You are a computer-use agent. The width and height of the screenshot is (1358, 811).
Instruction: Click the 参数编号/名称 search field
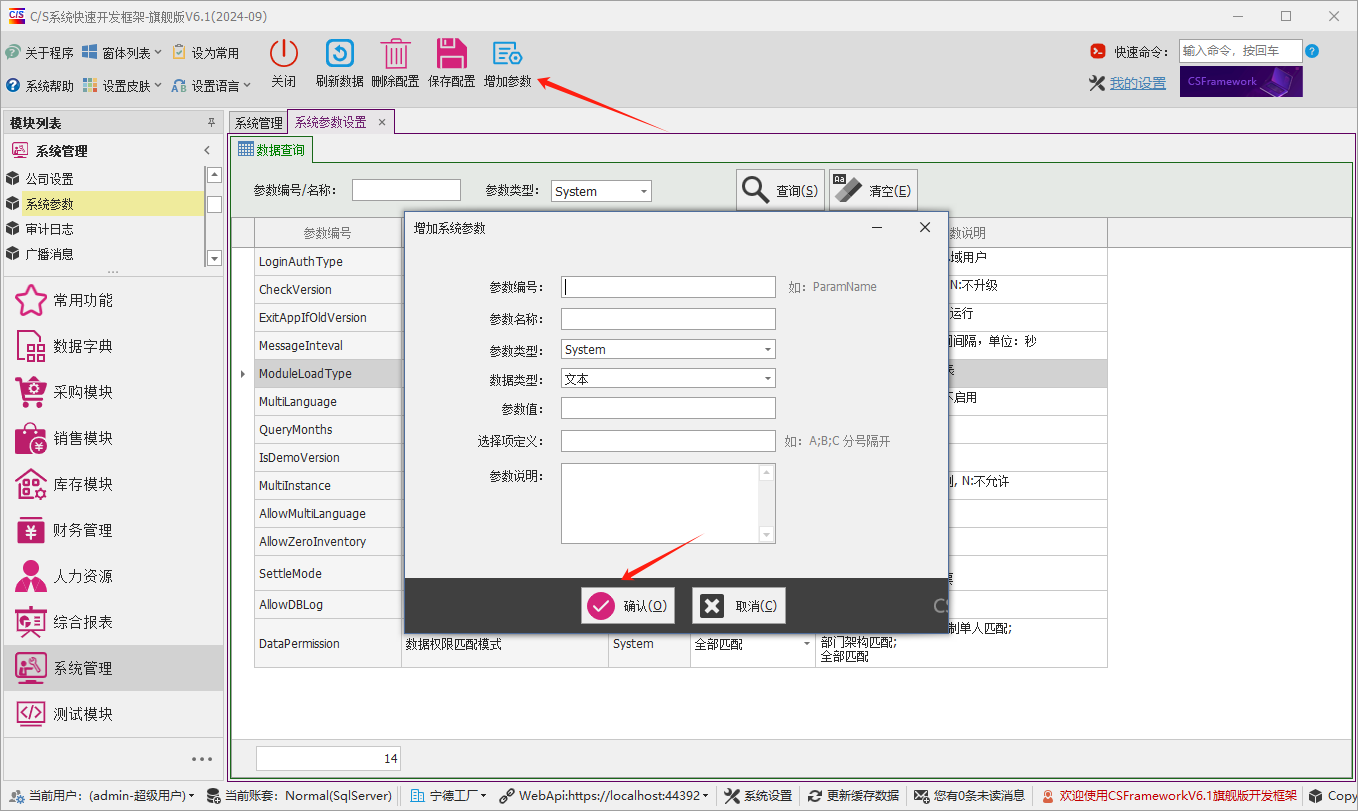[x=406, y=190]
